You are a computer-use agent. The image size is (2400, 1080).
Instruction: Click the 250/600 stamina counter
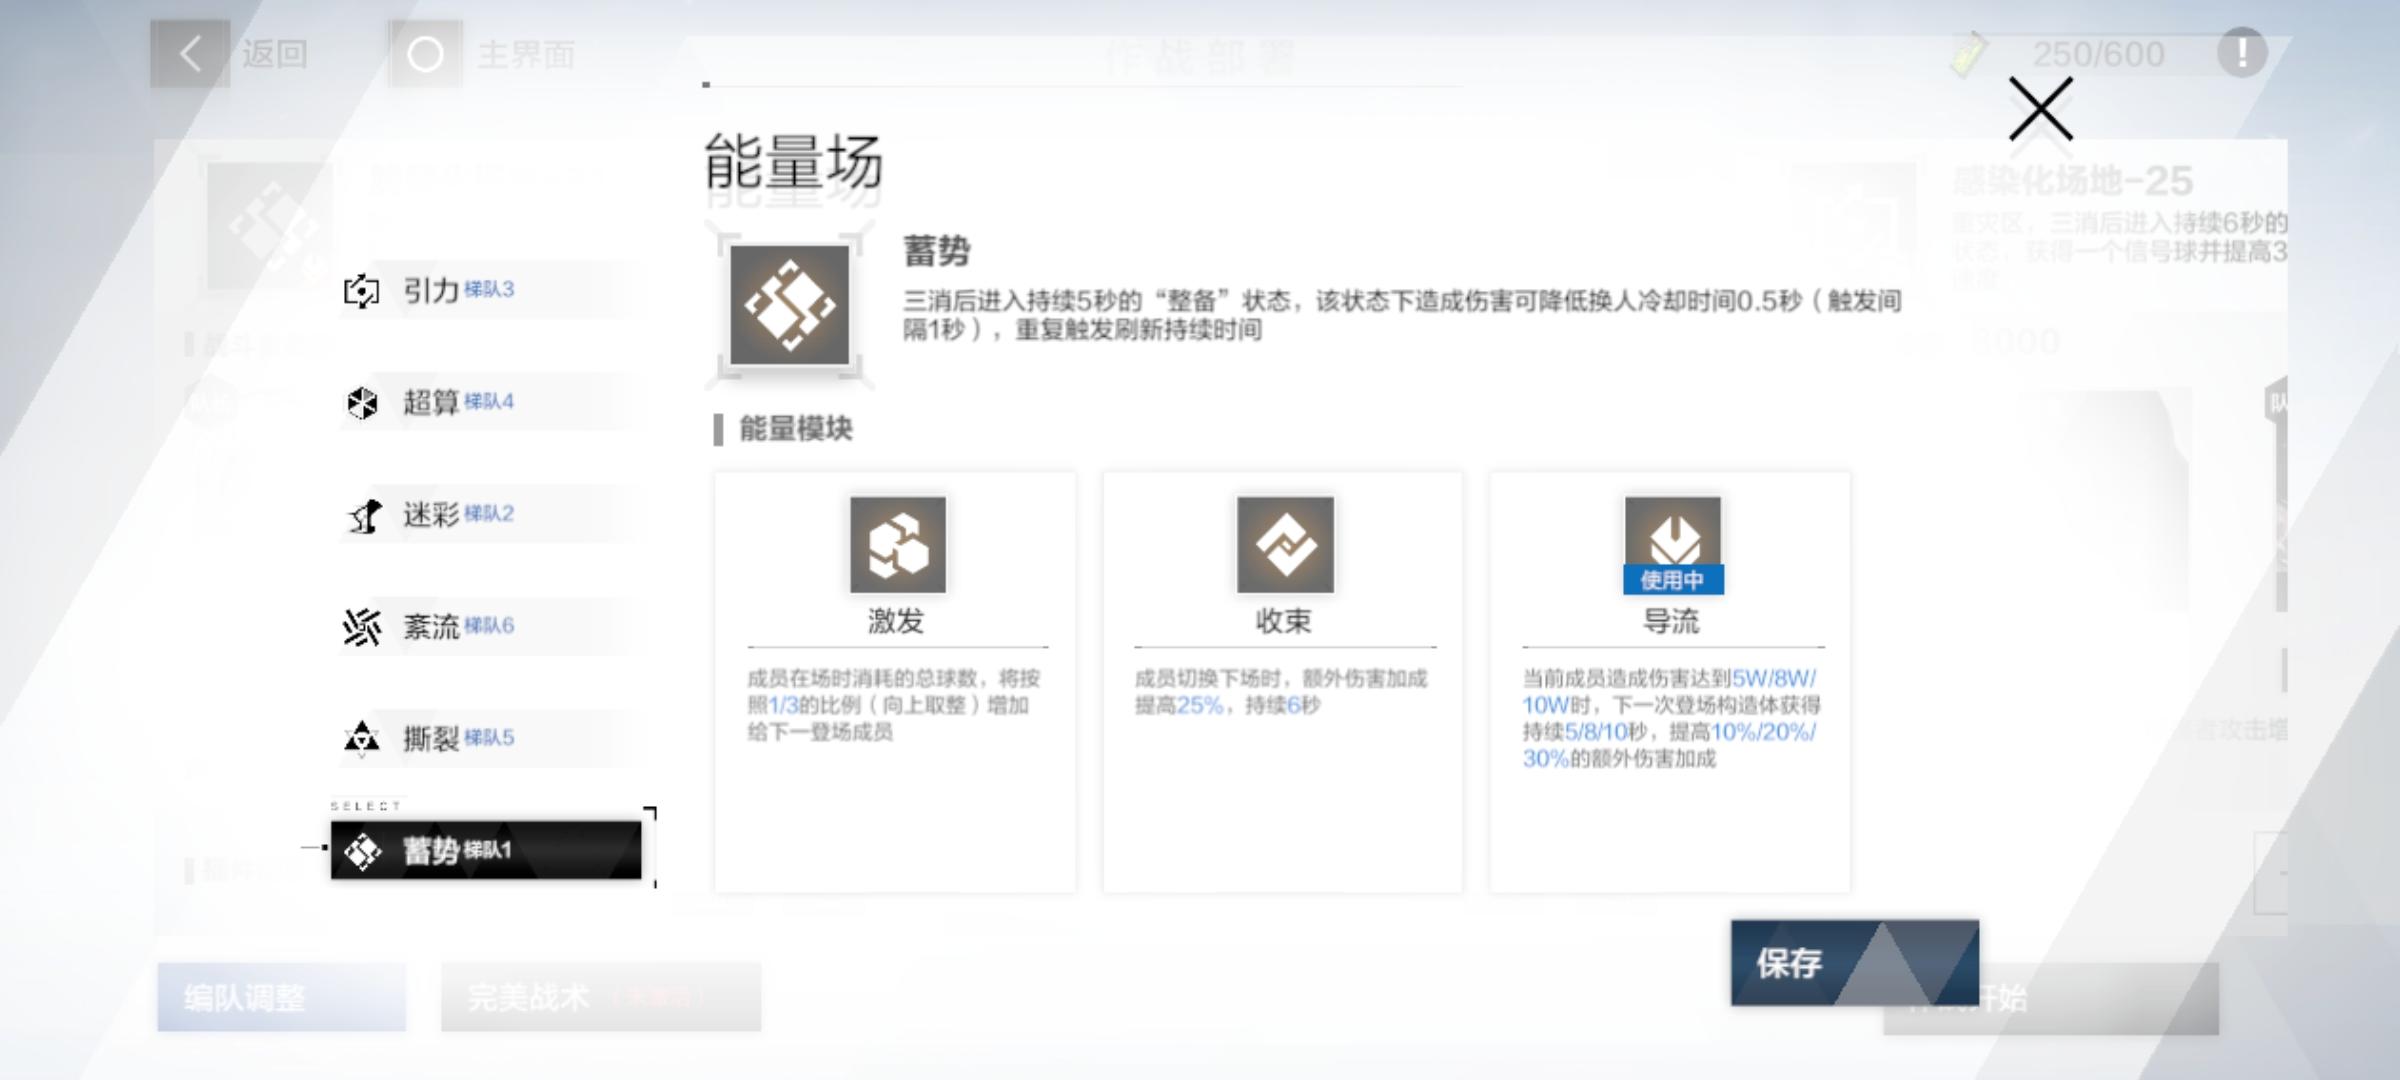pyautogui.click(x=2098, y=54)
